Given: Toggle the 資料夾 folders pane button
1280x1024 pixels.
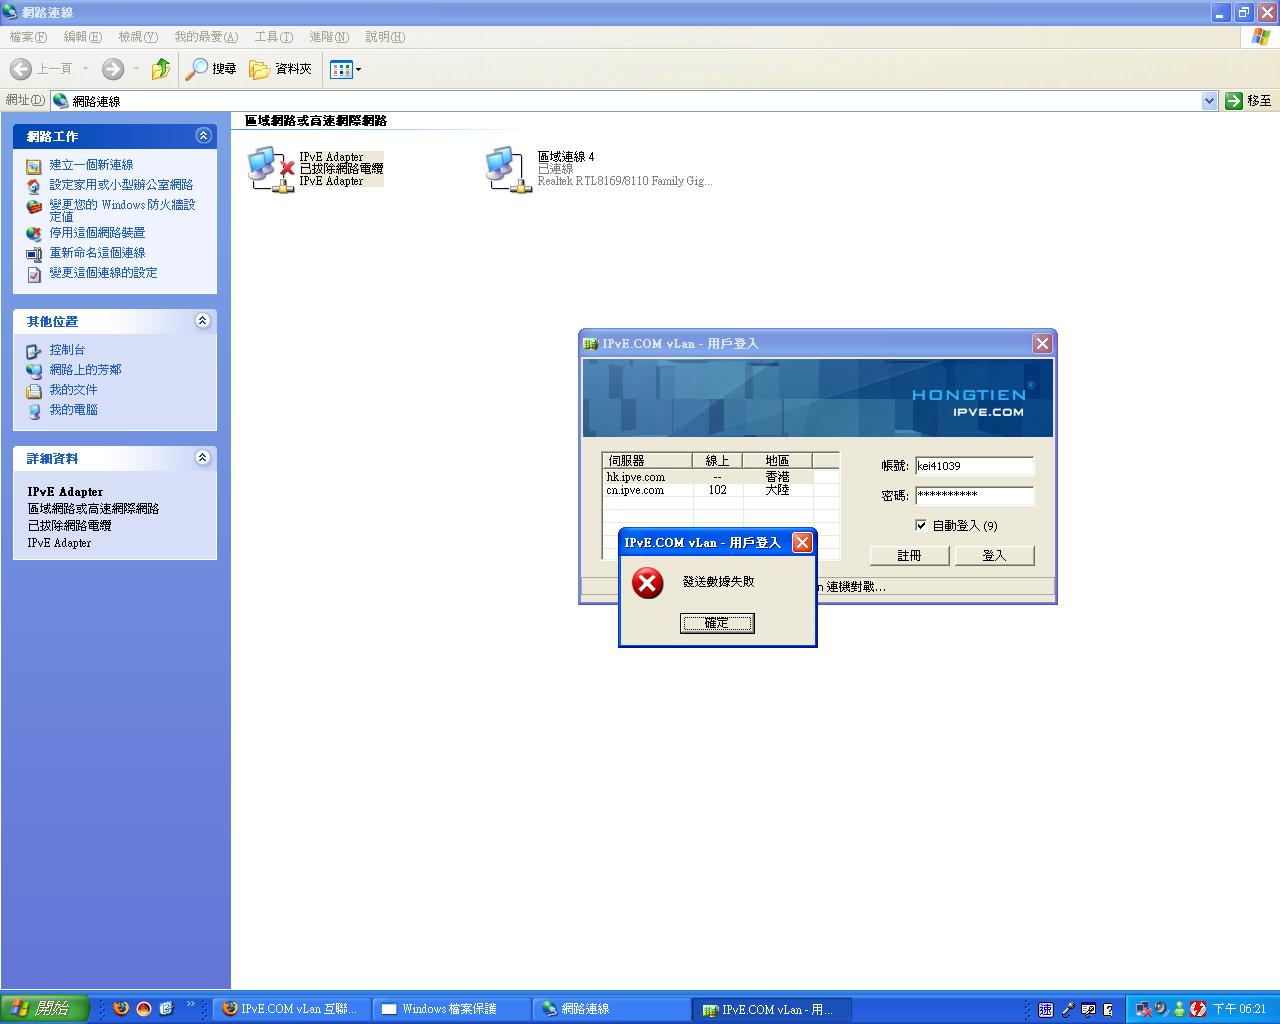Looking at the screenshot, I should pyautogui.click(x=281, y=69).
